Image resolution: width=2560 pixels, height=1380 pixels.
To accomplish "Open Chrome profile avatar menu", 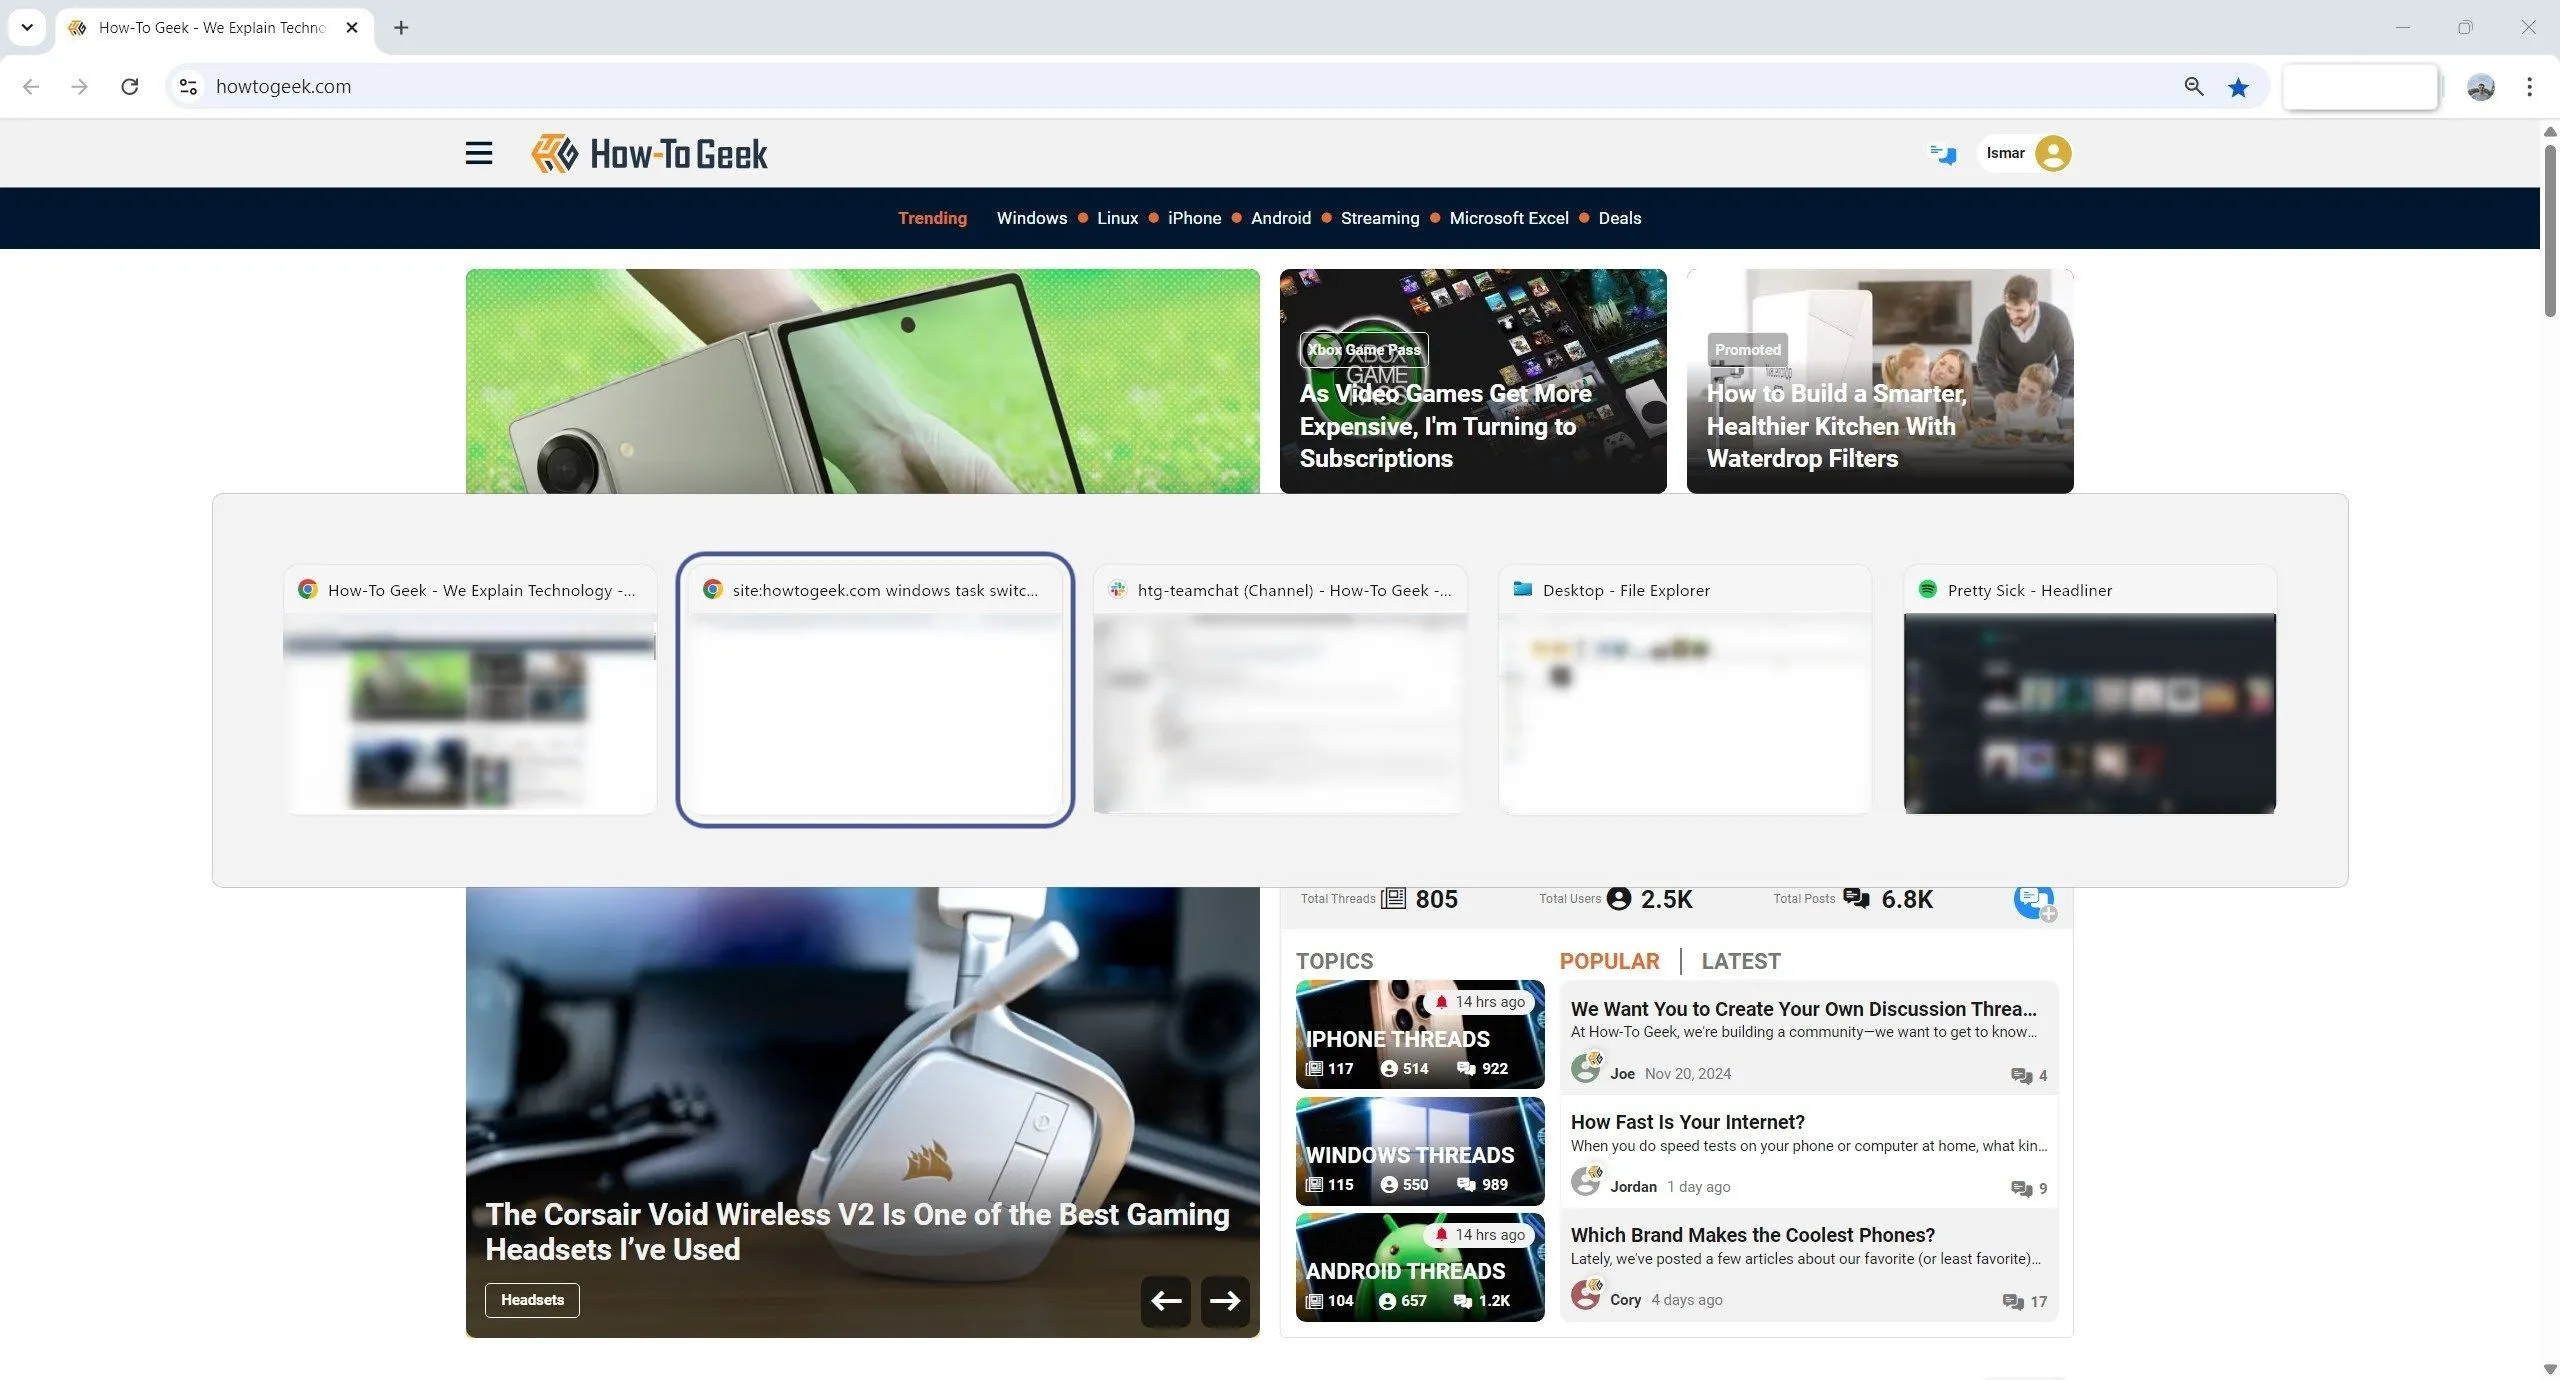I will [2480, 87].
